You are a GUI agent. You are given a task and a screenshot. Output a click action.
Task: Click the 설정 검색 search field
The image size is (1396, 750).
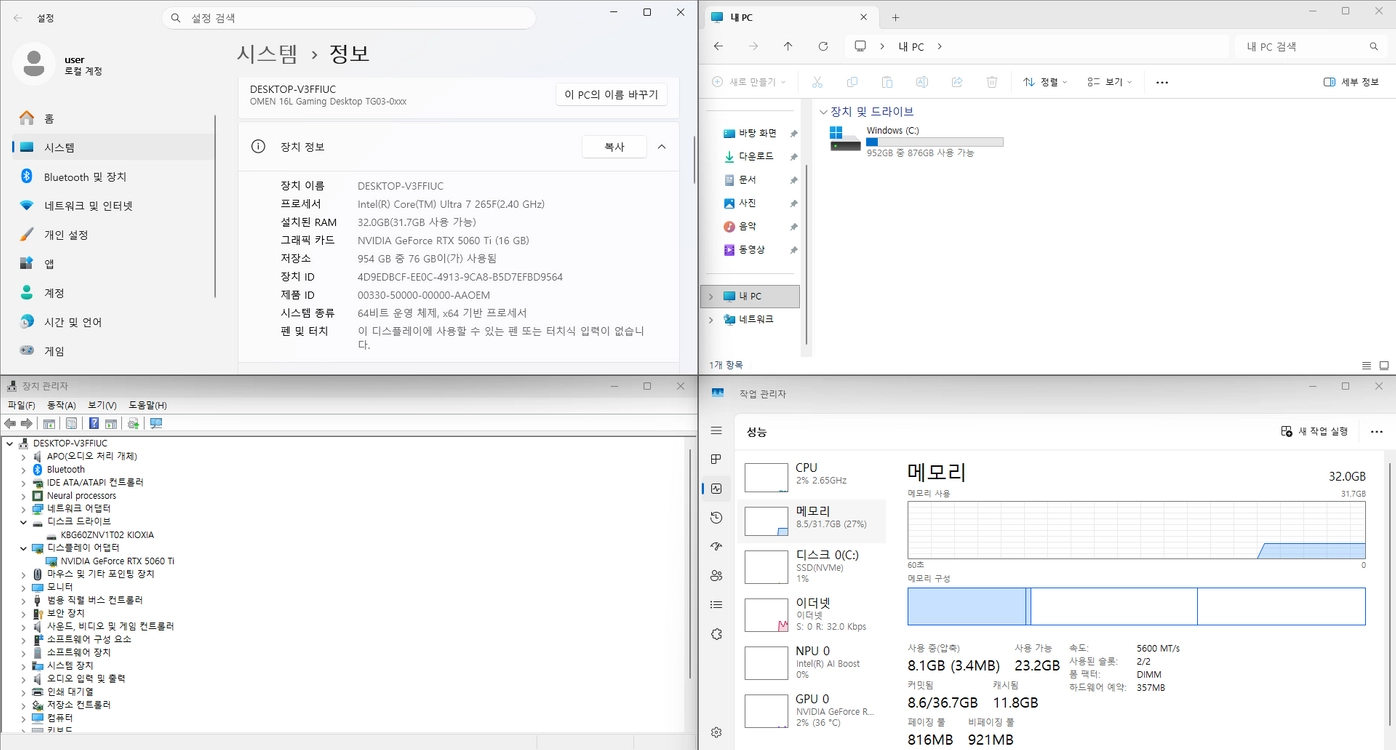(x=349, y=18)
